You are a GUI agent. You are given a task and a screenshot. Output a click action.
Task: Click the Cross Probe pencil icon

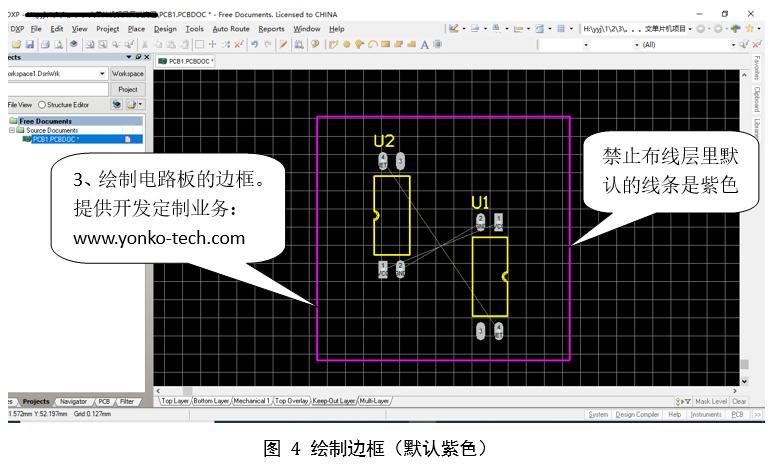283,44
